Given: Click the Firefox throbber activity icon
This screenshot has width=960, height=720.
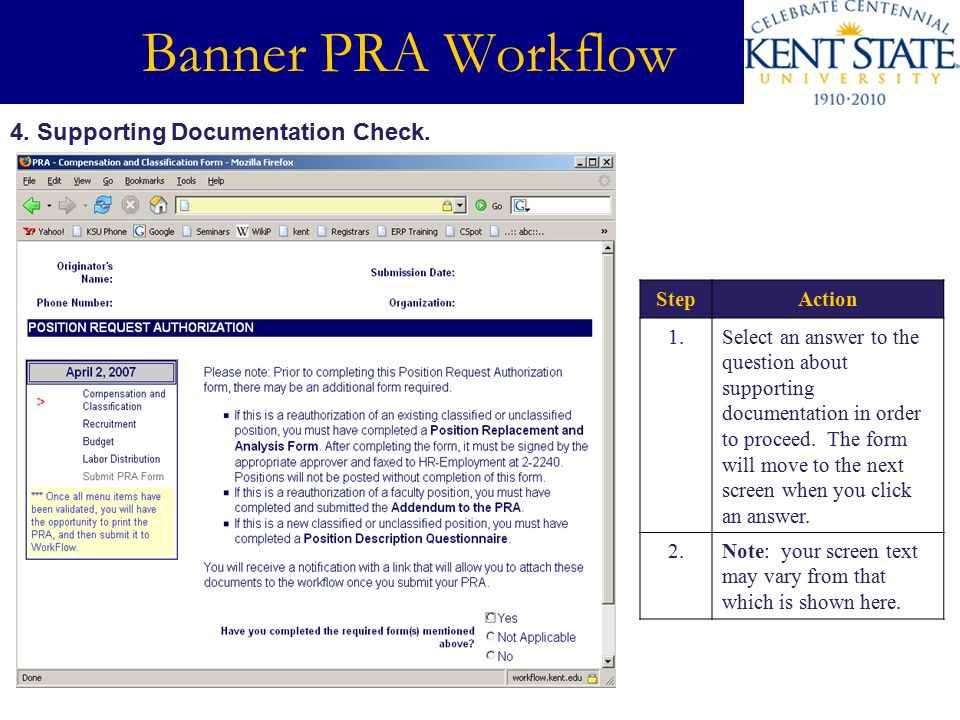Looking at the screenshot, I should pyautogui.click(x=604, y=181).
